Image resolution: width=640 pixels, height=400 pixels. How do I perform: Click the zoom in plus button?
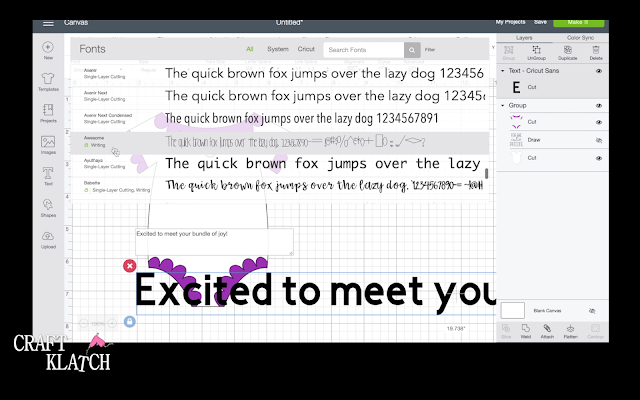tap(112, 324)
